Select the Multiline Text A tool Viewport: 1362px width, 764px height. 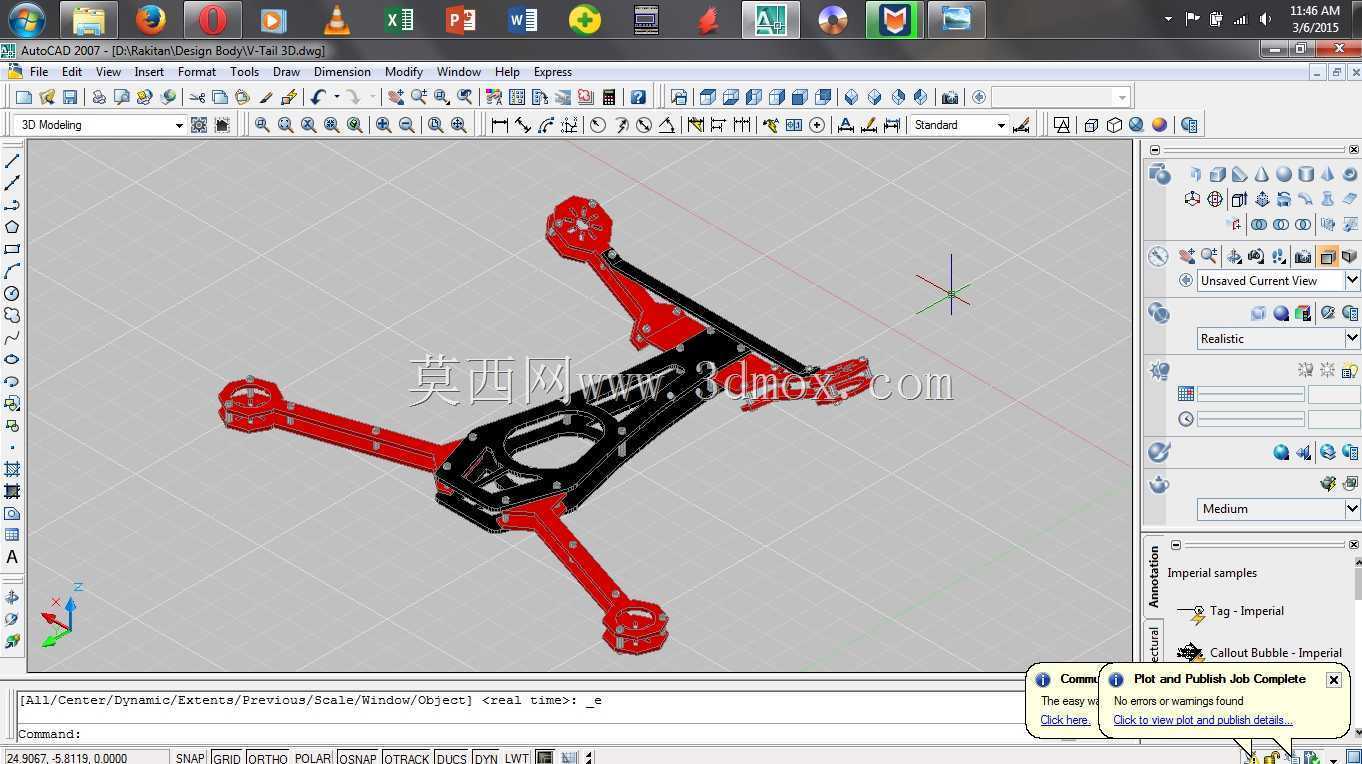[x=12, y=557]
